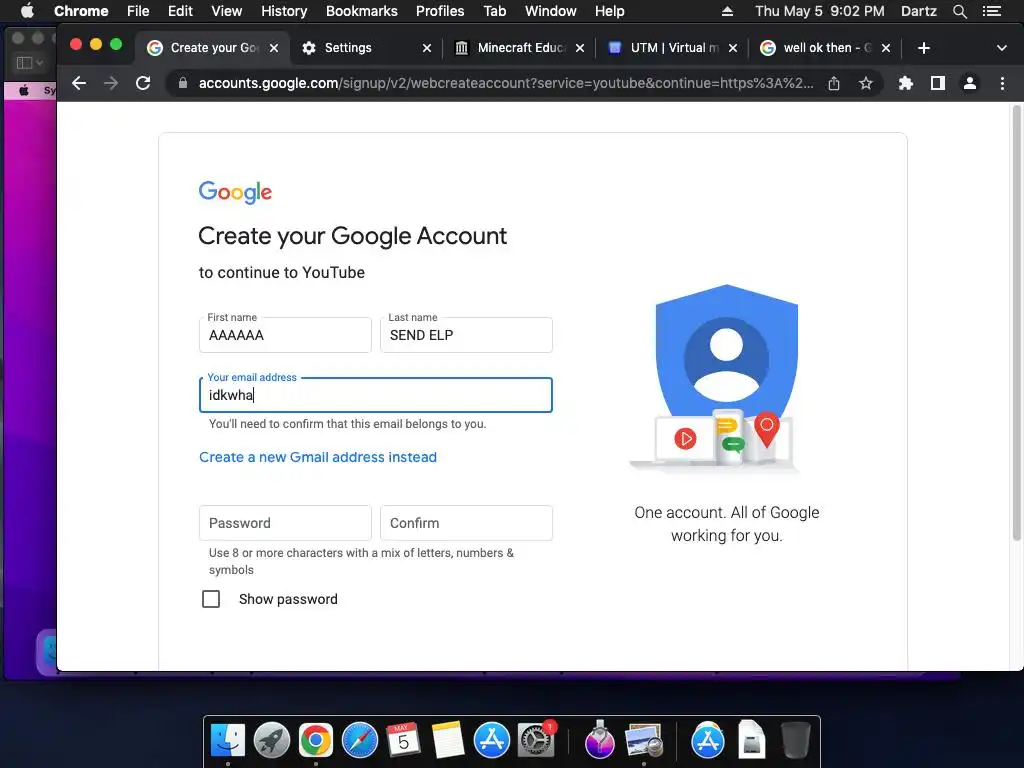The image size is (1024, 768).
Task: Open System Preferences from the Dock
Action: tap(536, 741)
